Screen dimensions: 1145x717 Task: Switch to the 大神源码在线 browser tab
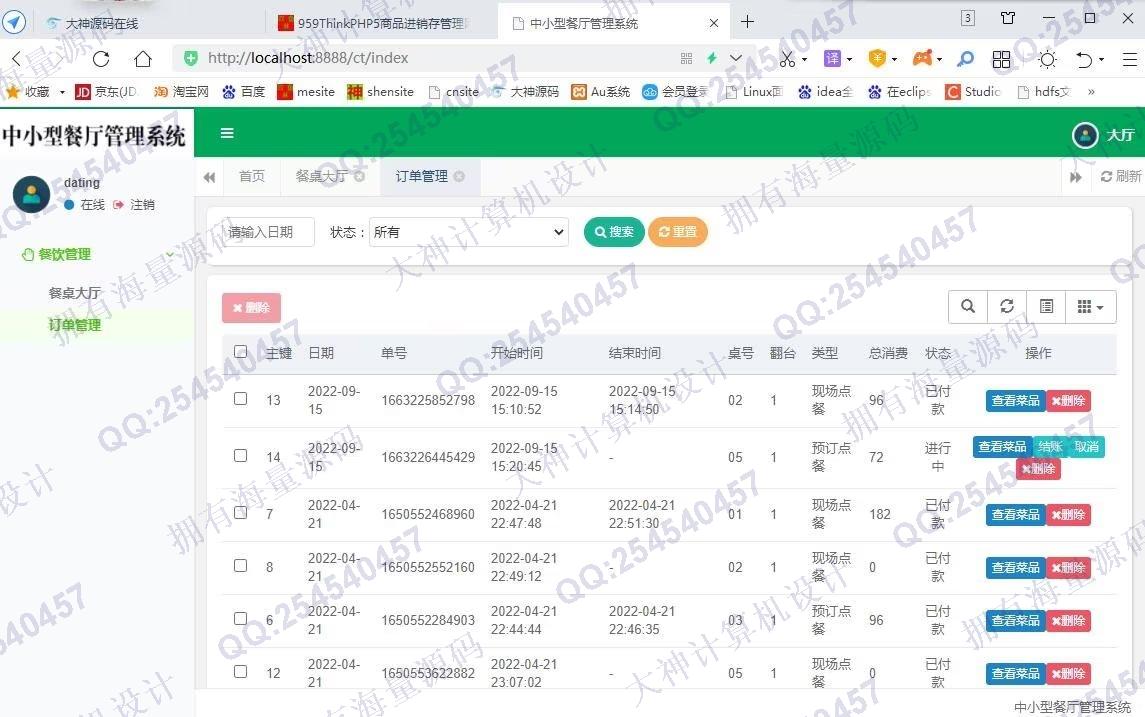tap(102, 23)
